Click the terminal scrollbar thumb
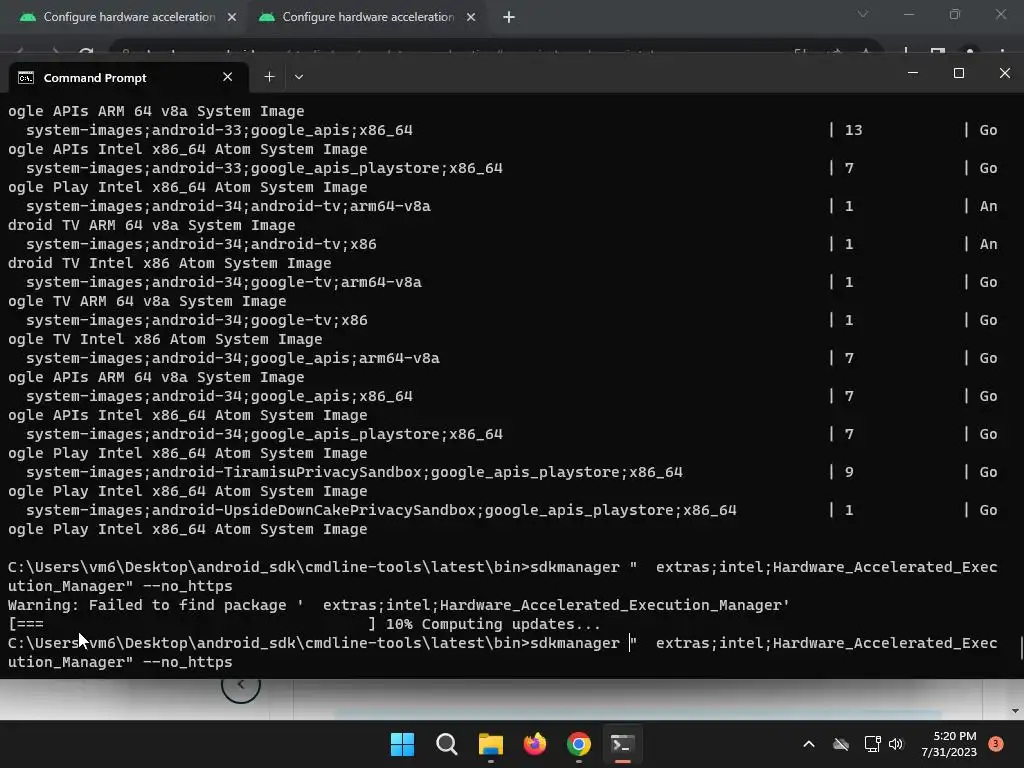This screenshot has height=768, width=1024. click(x=1021, y=648)
